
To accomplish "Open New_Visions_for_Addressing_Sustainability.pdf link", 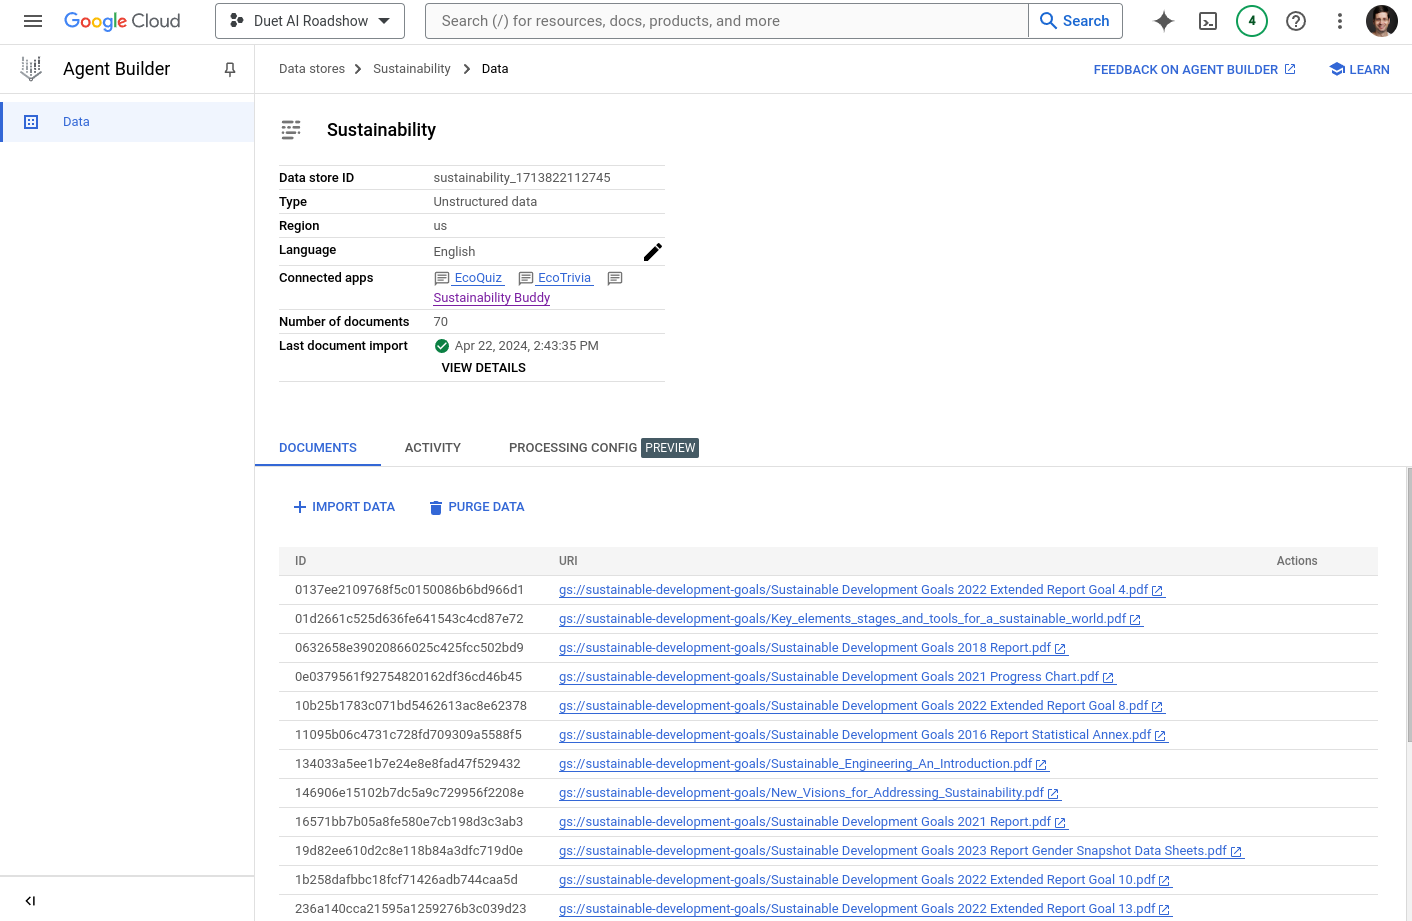I will pyautogui.click(x=801, y=793).
